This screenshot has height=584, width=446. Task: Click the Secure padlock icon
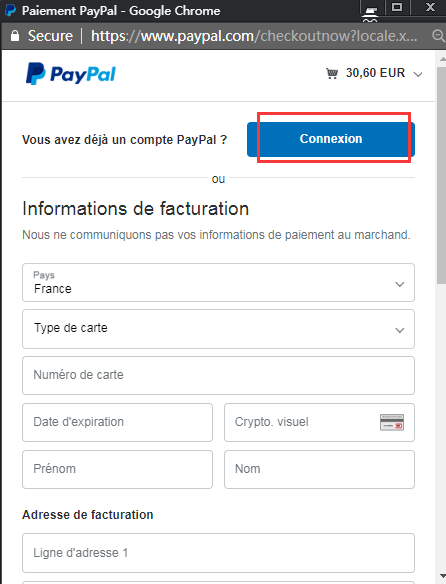click(15, 36)
